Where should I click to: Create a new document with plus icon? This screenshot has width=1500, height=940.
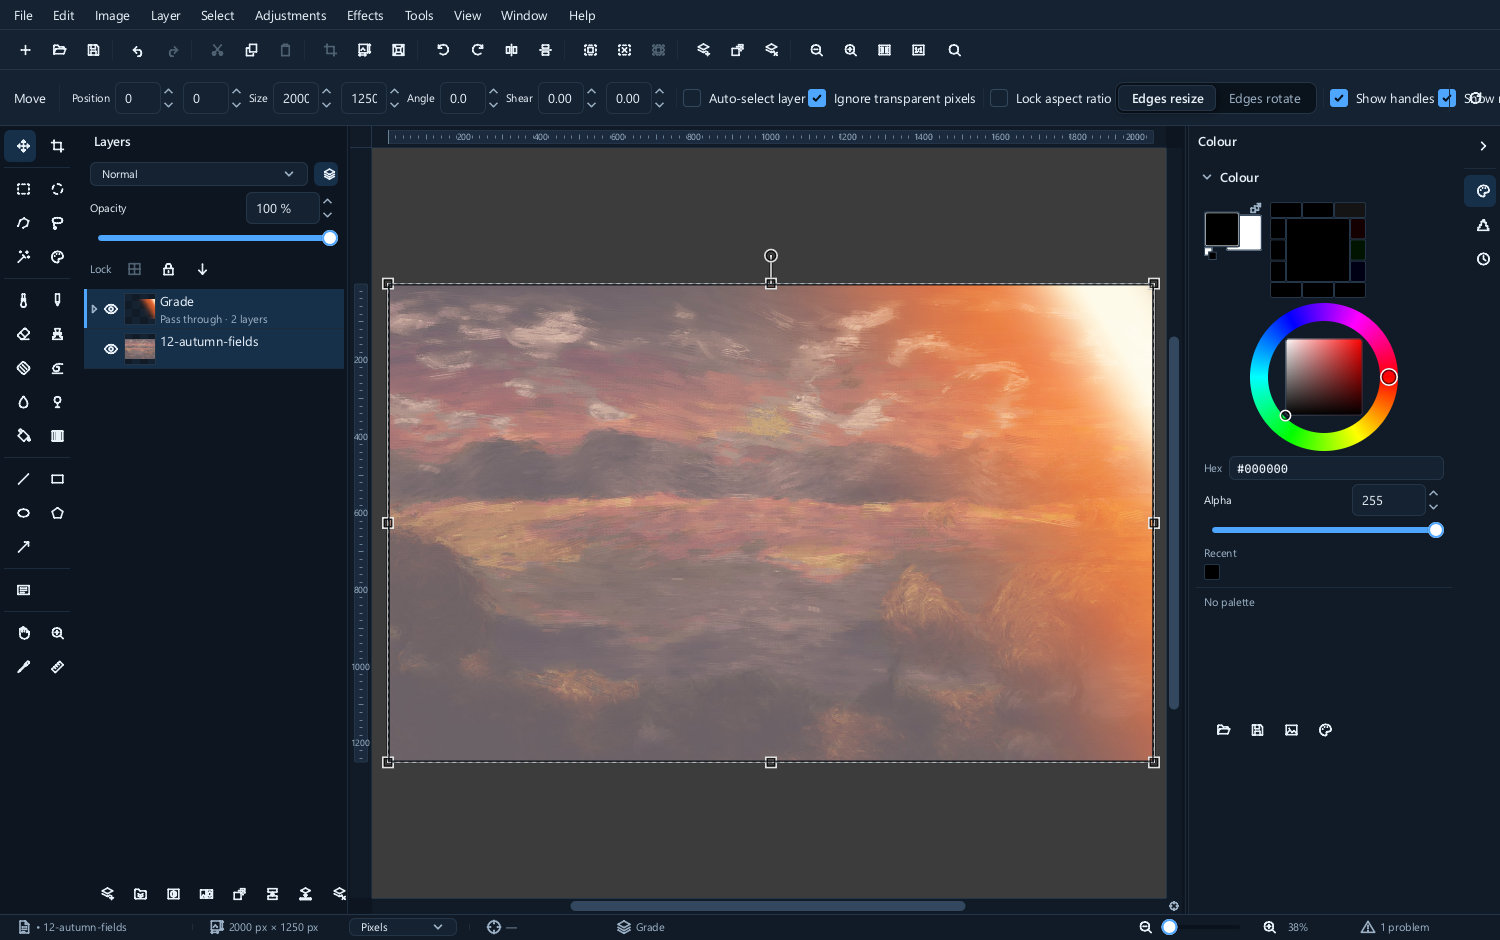pos(25,50)
